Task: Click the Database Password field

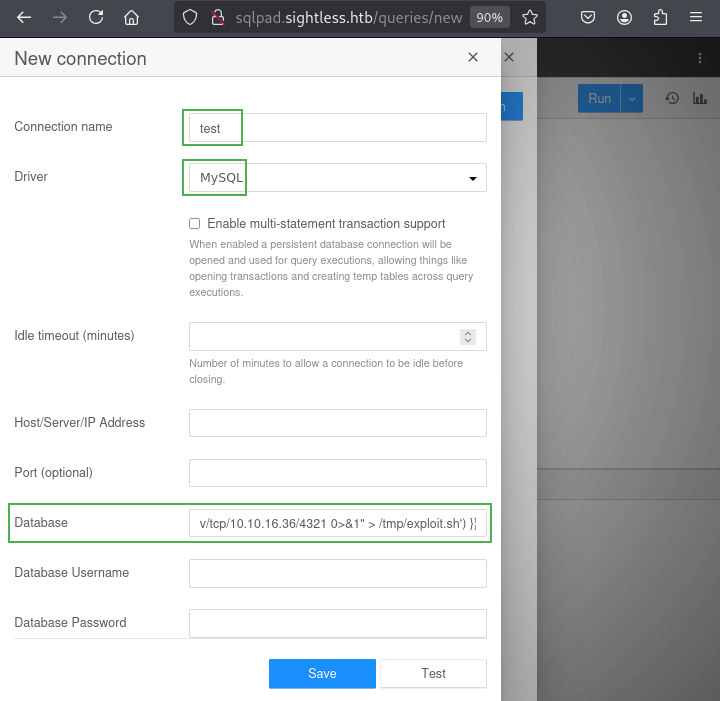Action: pos(338,623)
